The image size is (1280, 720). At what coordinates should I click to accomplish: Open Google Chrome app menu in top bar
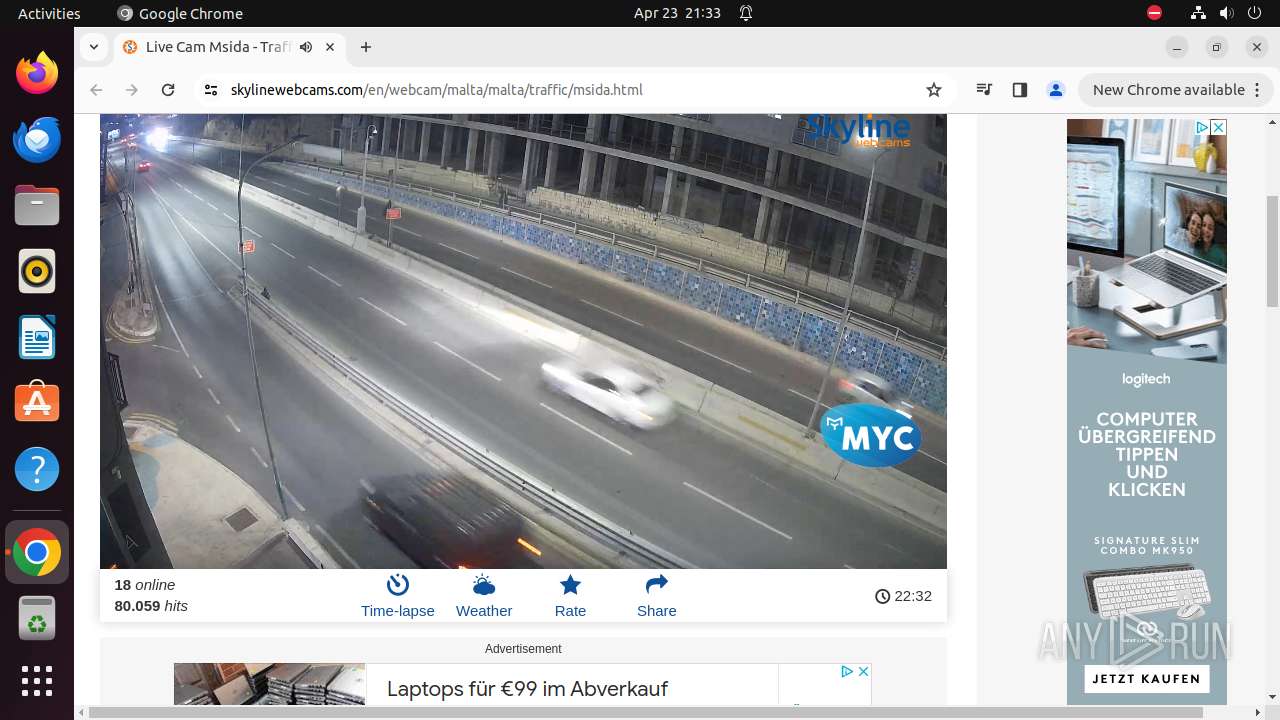[180, 13]
